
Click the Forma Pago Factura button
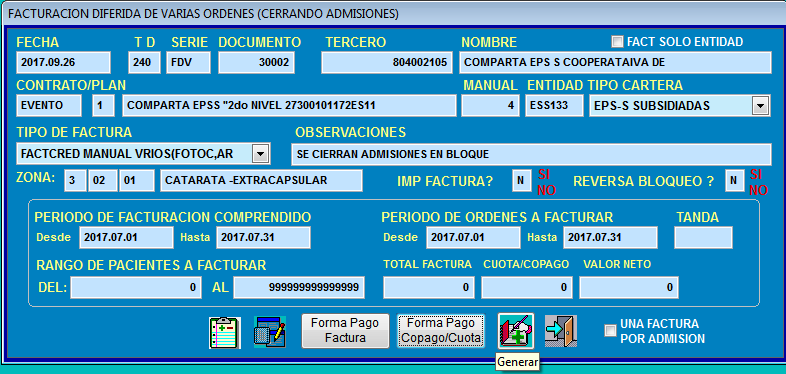[x=345, y=331]
